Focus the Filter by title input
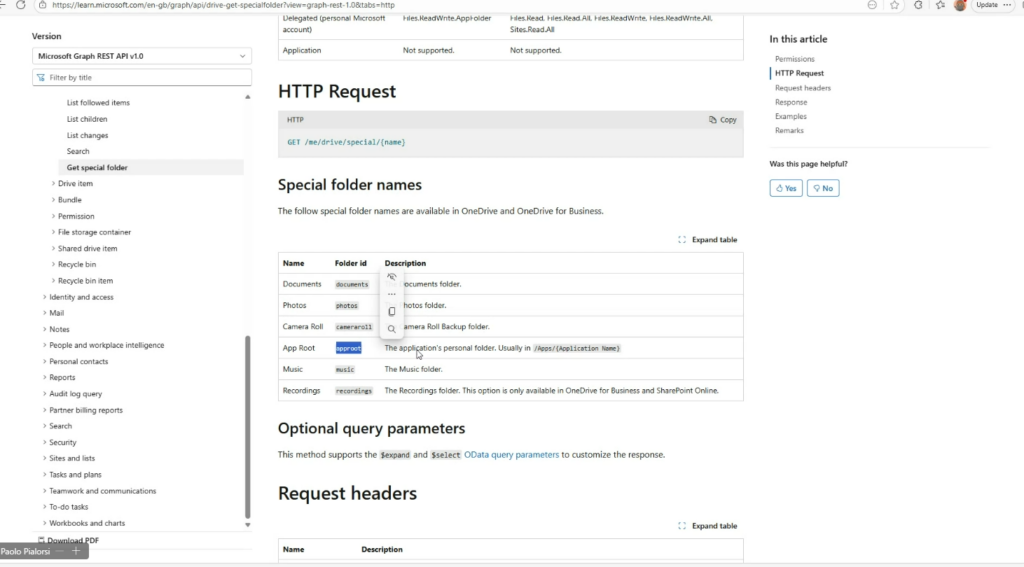This screenshot has width=1024, height=567. (x=142, y=77)
